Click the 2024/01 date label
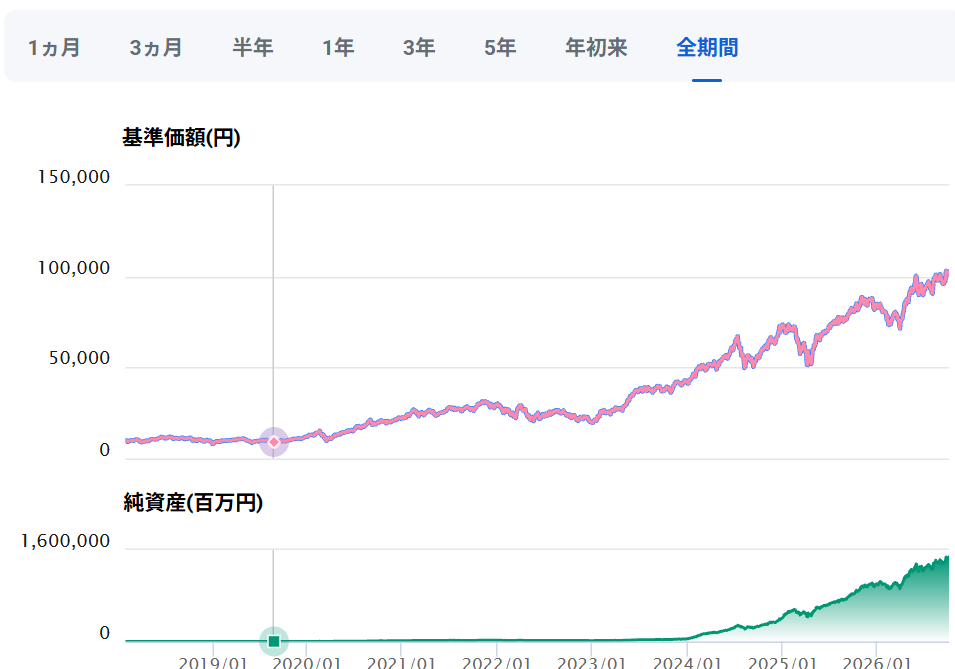Viewport: 955px width, 669px height. click(x=688, y=663)
